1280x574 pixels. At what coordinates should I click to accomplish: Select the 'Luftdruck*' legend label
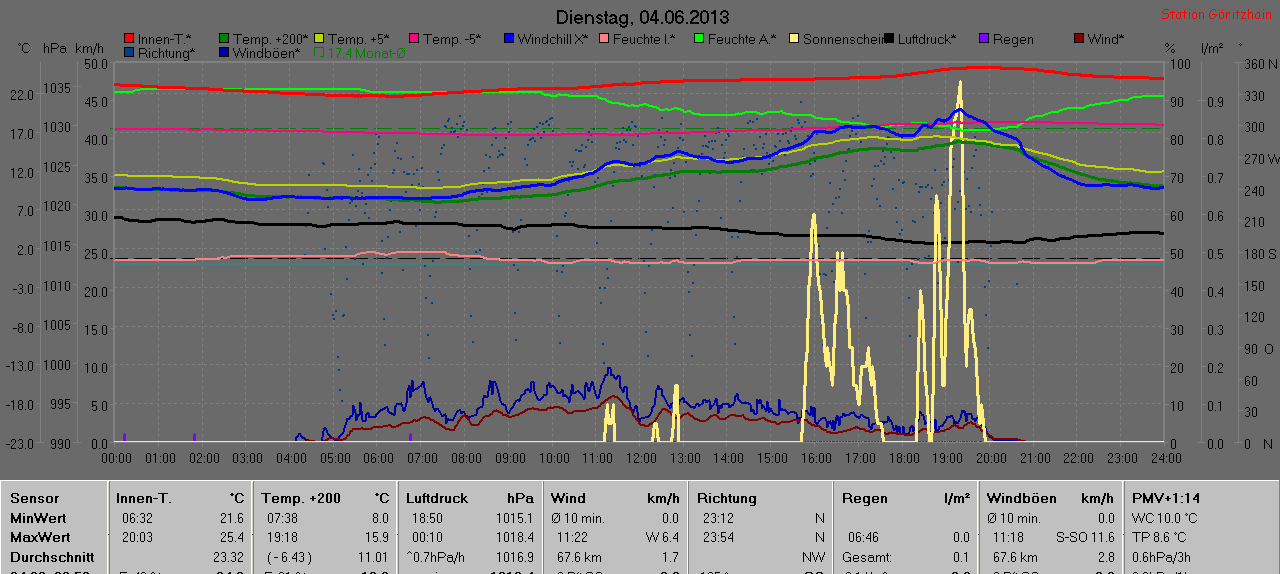pos(927,39)
